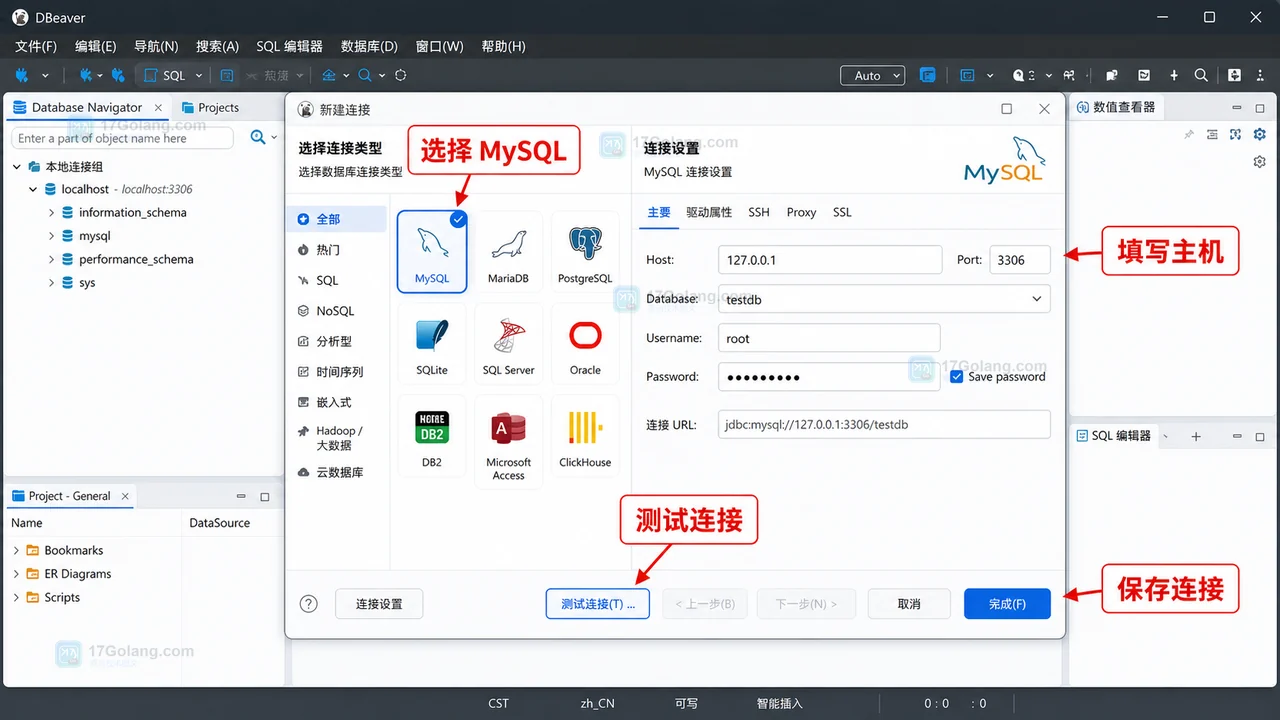Click the object name filter box
Screen dimensions: 1280x720
[x=122, y=138]
